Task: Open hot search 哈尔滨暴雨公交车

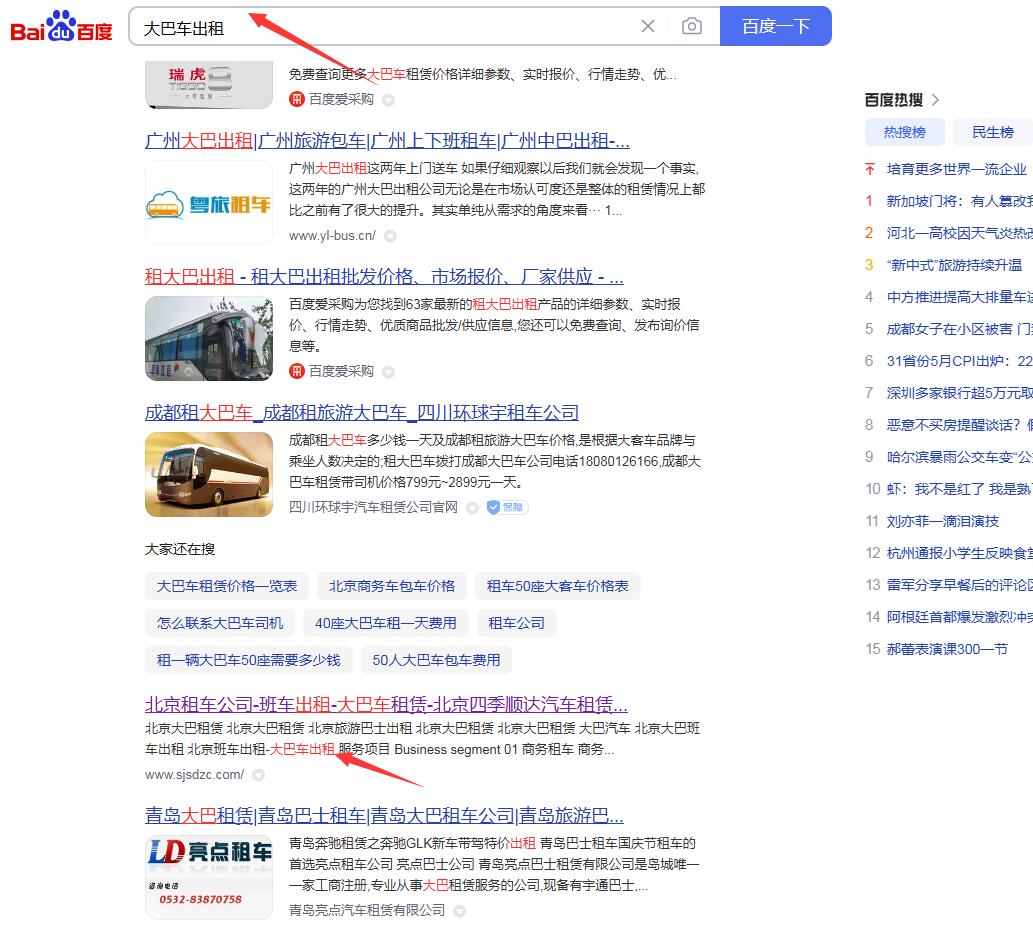Action: click(x=960, y=457)
